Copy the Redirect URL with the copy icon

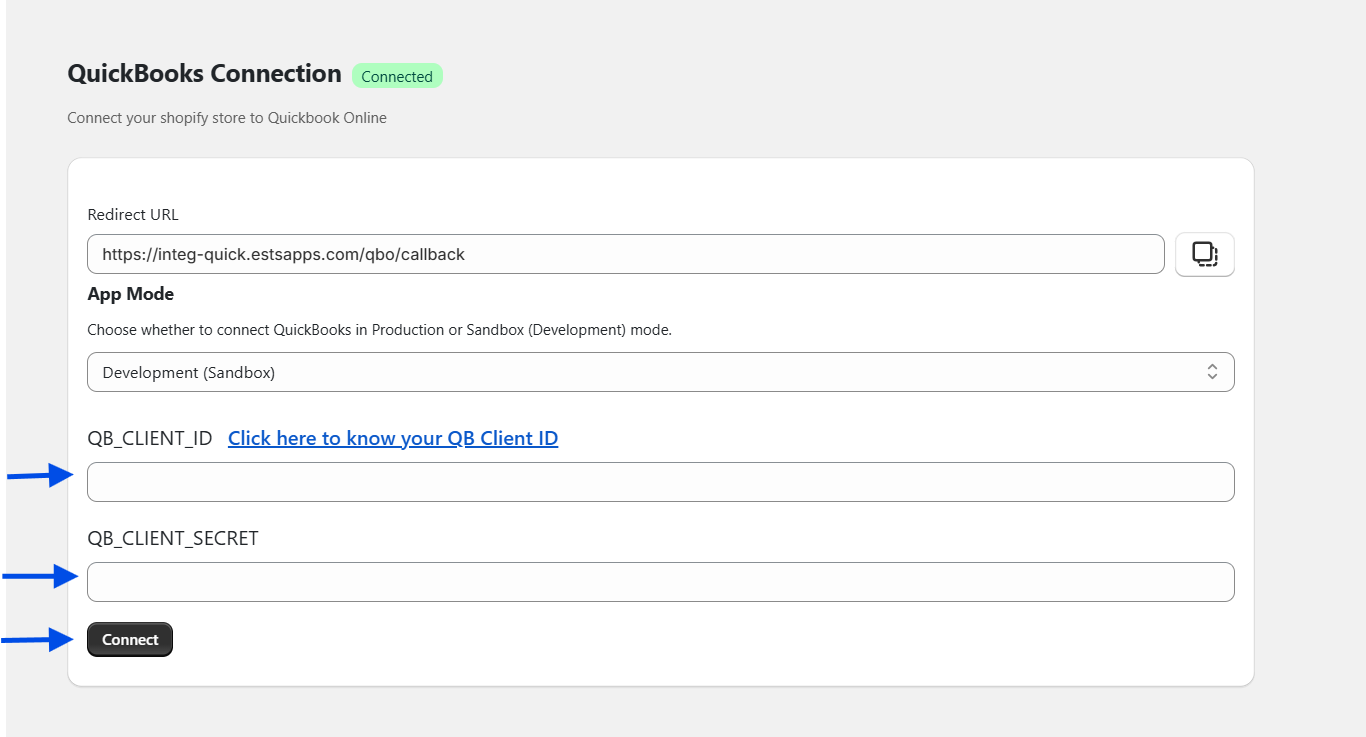point(1204,254)
